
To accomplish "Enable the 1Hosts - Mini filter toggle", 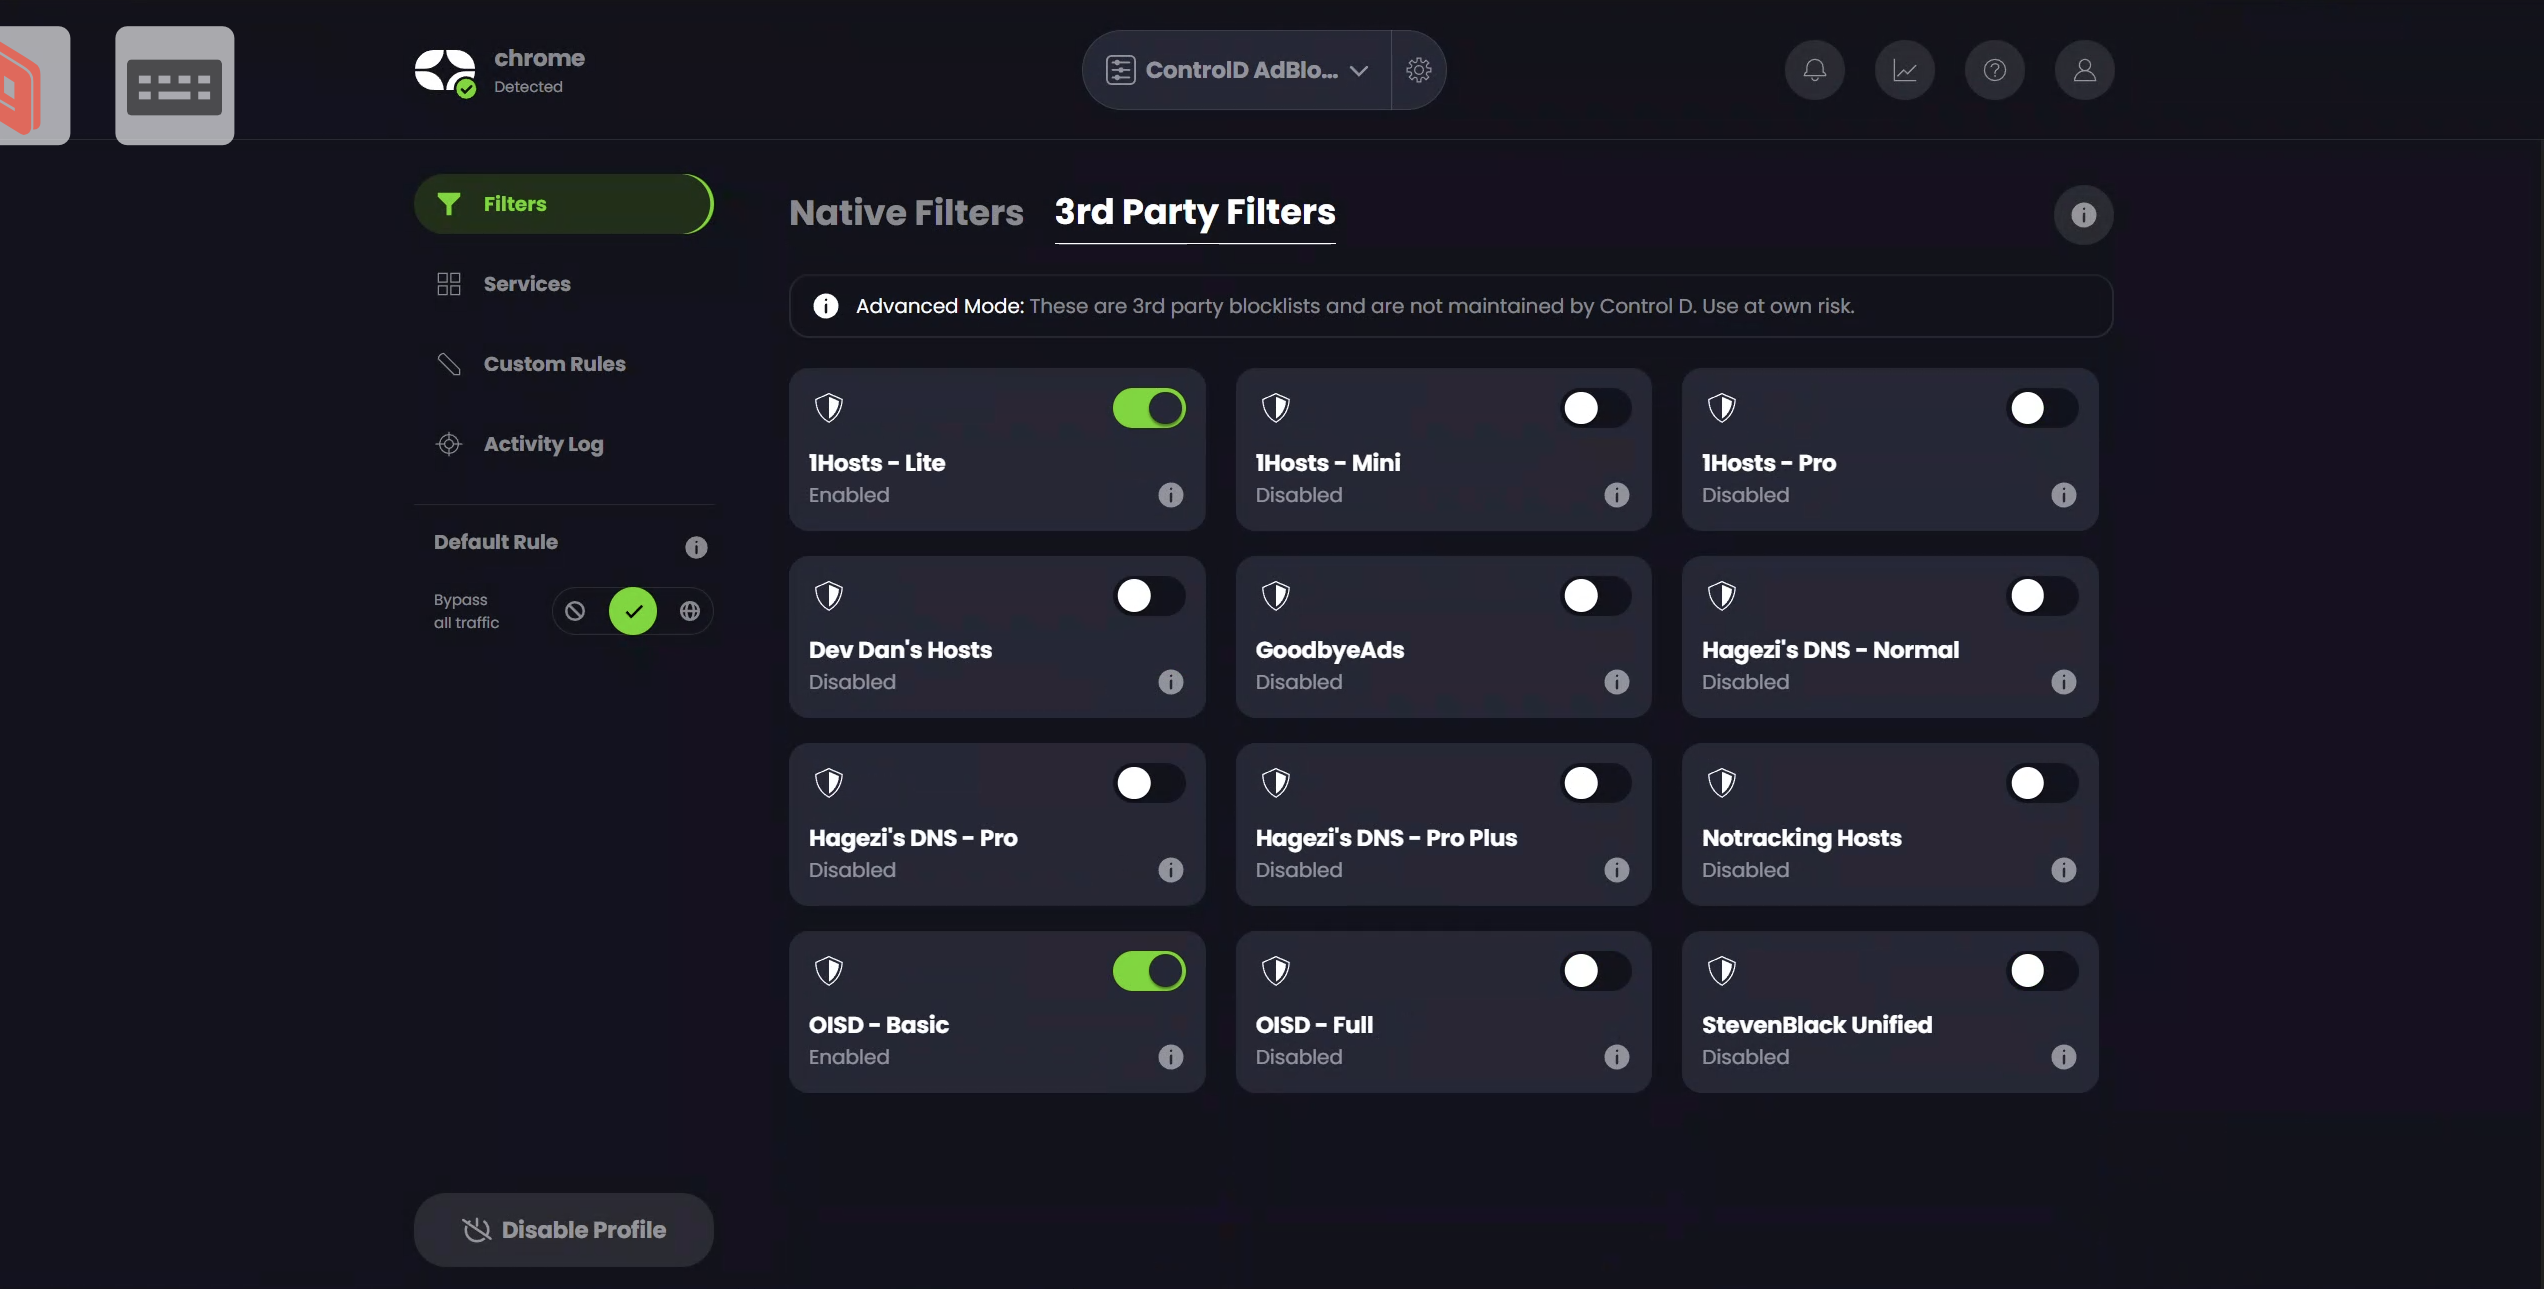I will pos(1595,408).
